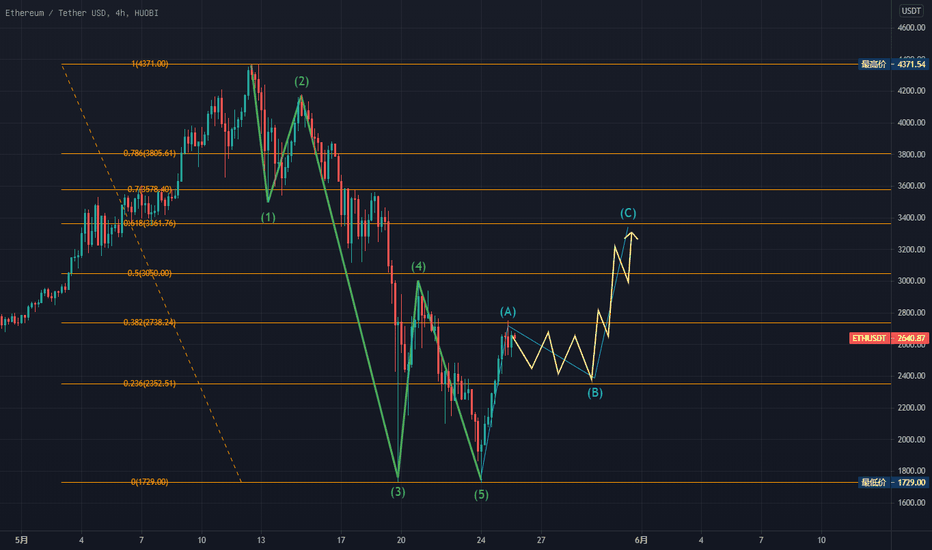Viewport: 932px width, 550px height.
Task: Select the 0.5(3050.00) Fibonacci level label
Action: [x=149, y=274]
